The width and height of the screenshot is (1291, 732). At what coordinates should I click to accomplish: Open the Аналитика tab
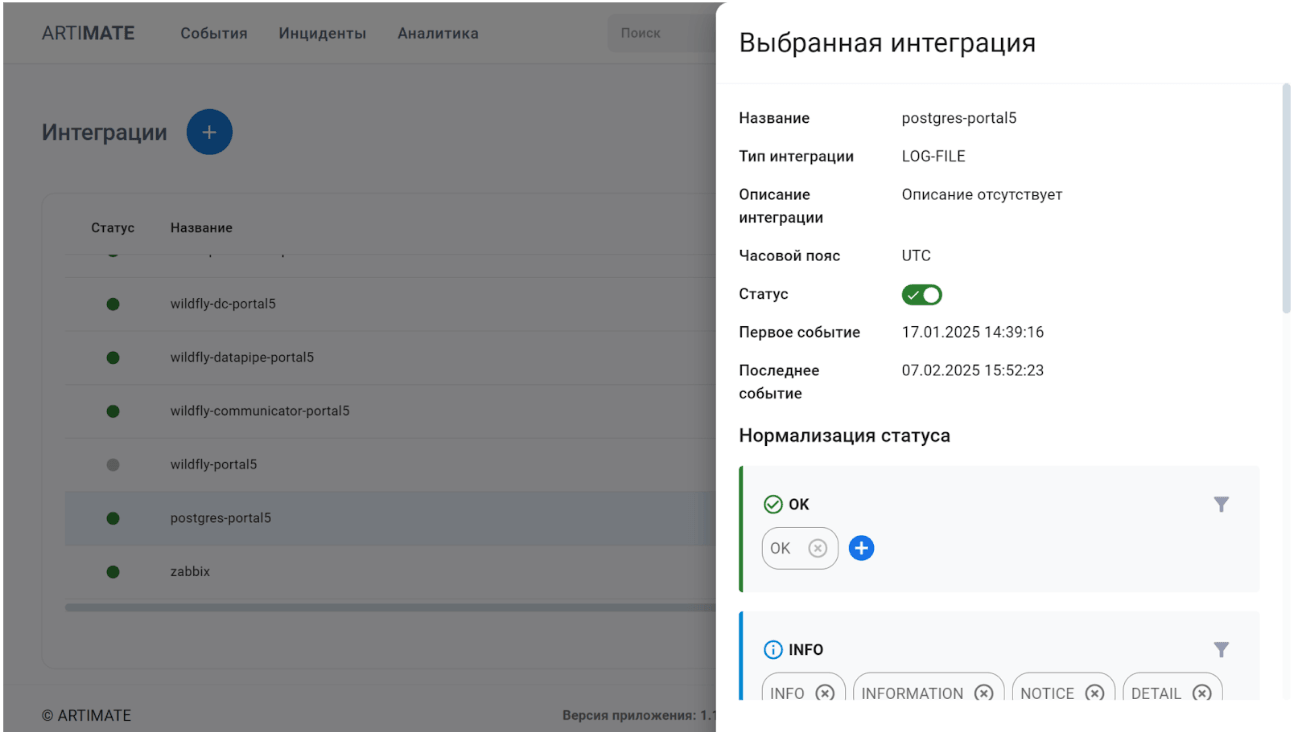(x=437, y=33)
